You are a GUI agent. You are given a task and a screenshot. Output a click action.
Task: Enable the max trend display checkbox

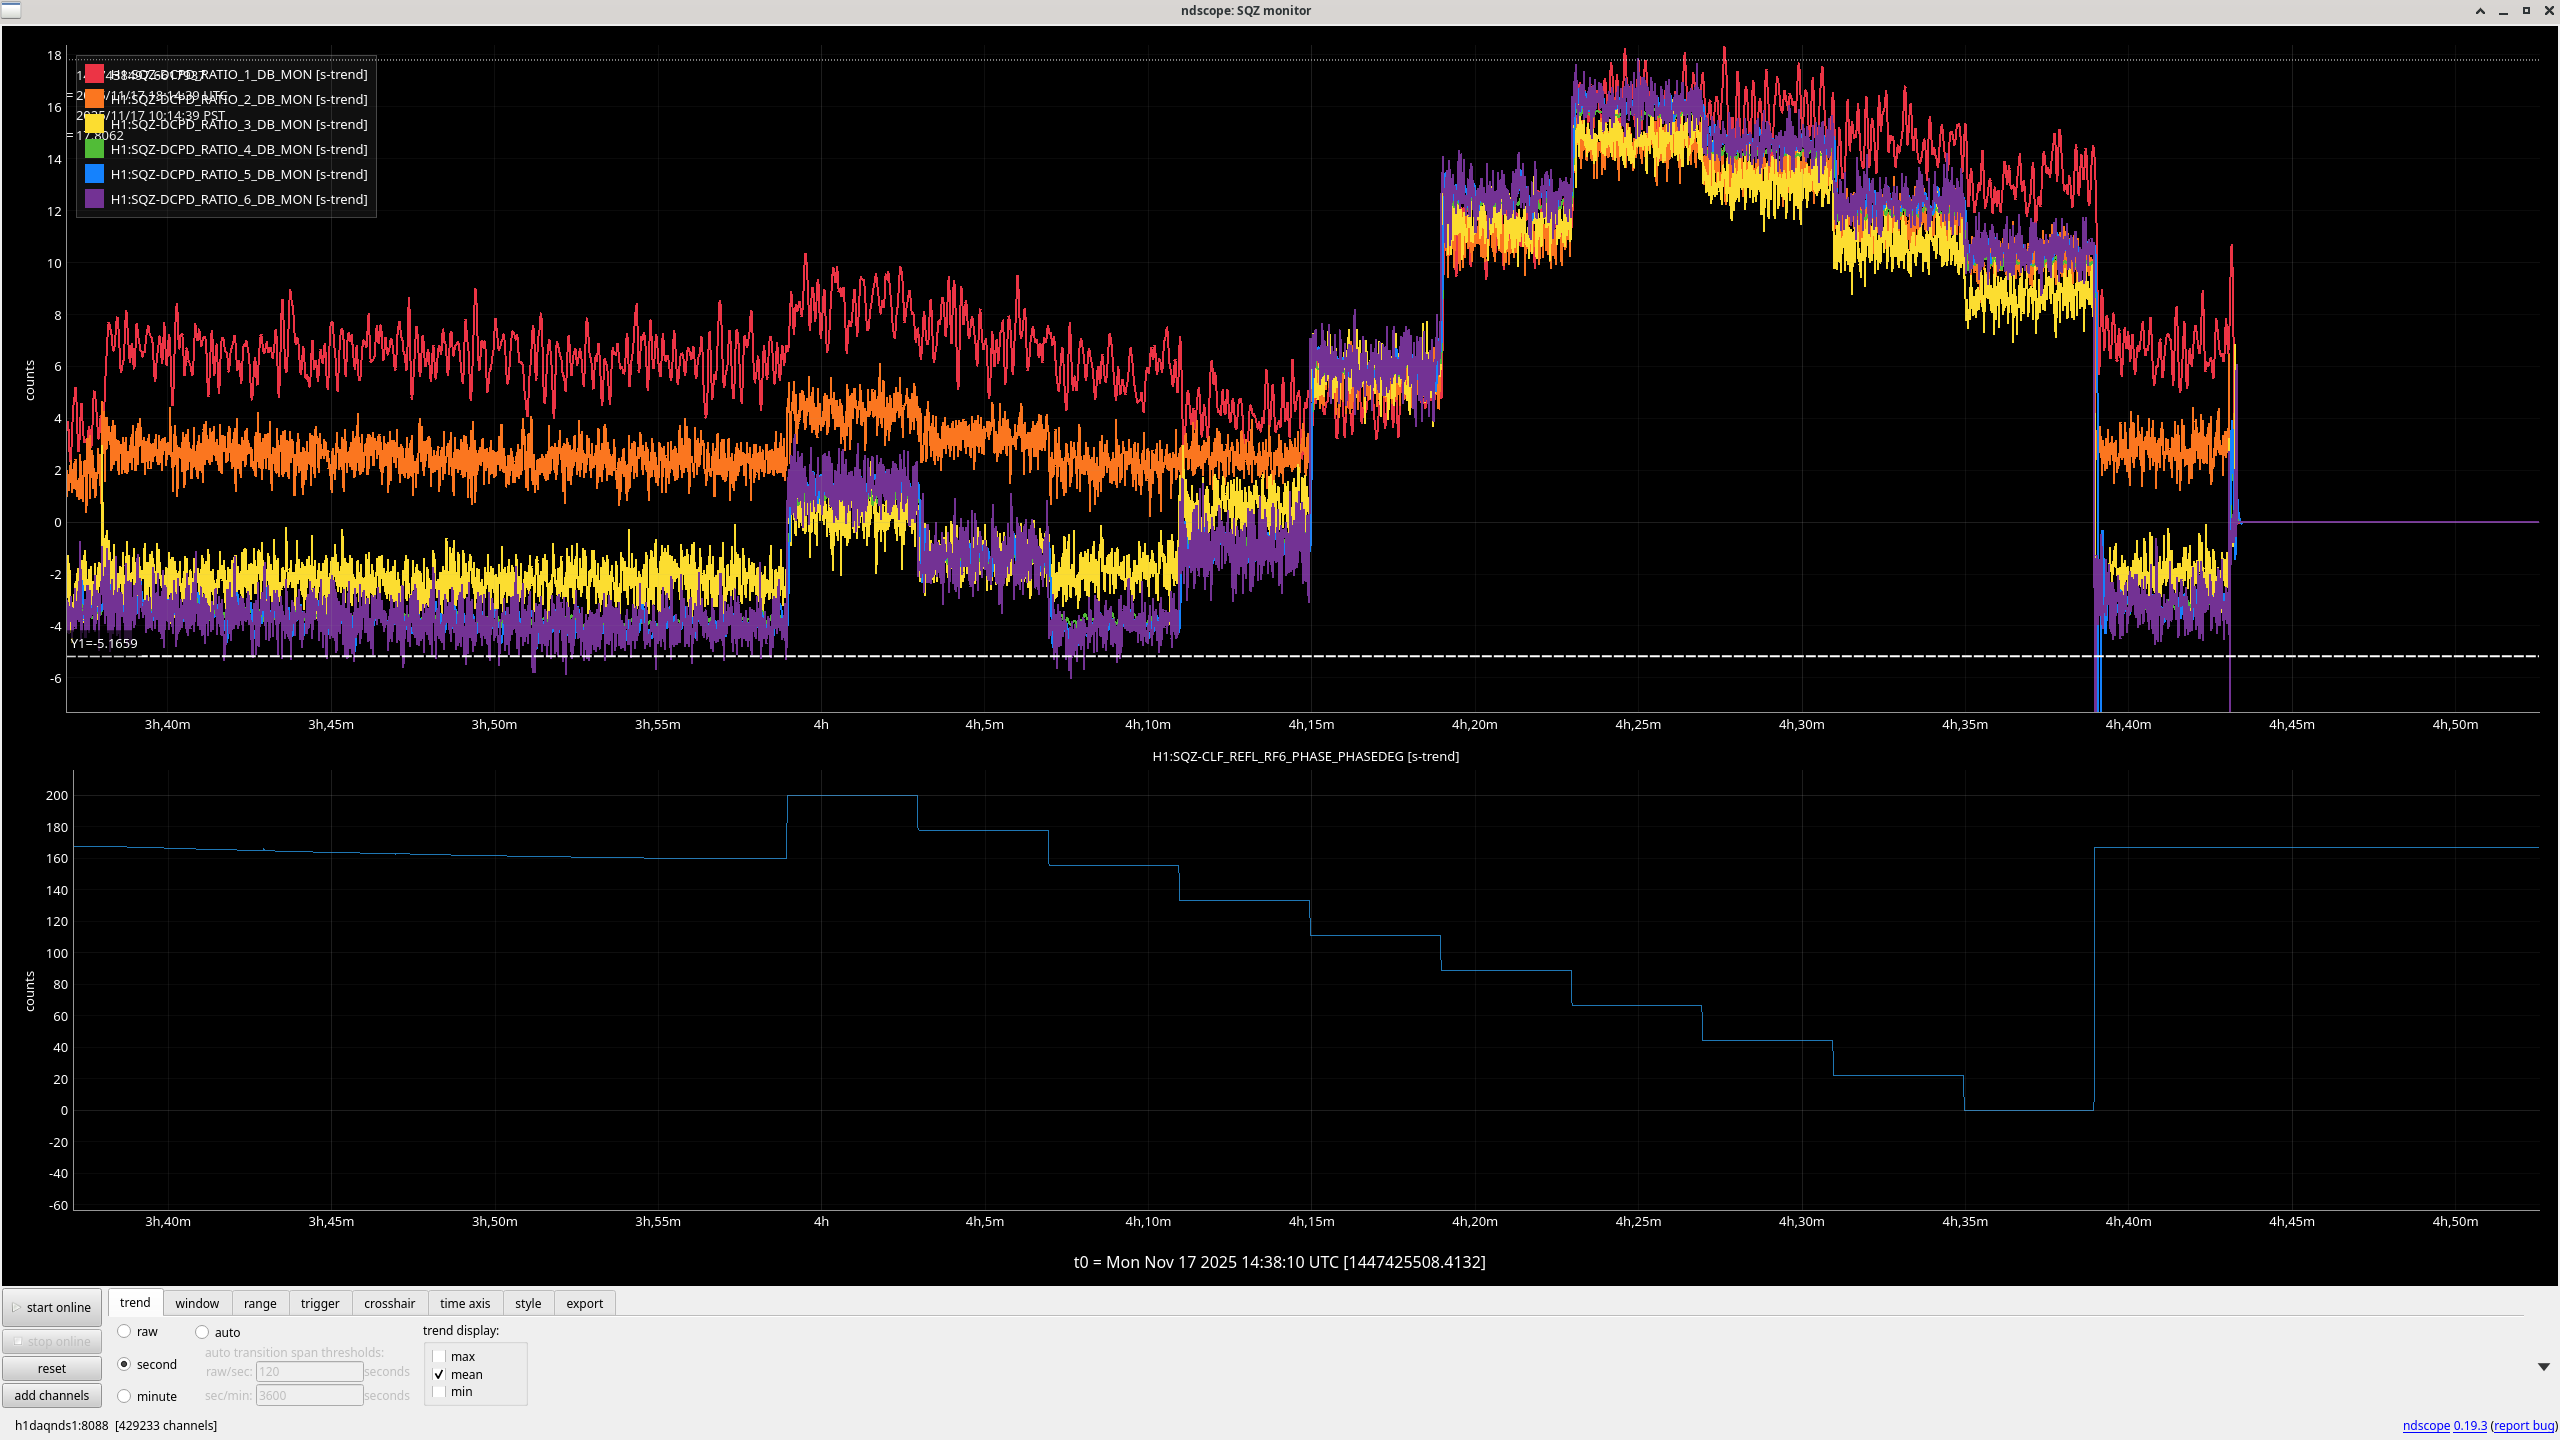coord(439,1356)
